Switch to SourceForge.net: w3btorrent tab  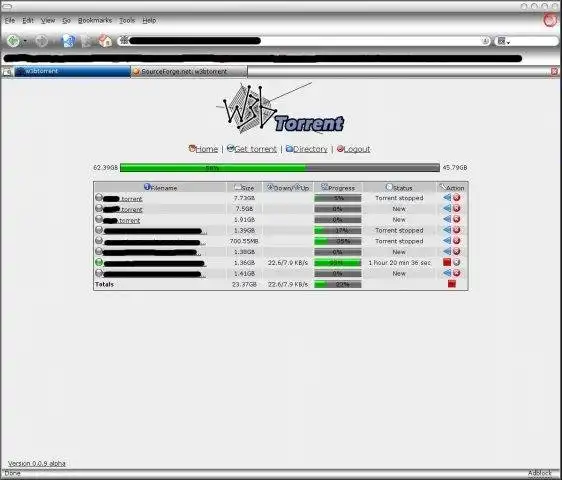pyautogui.click(x=189, y=72)
